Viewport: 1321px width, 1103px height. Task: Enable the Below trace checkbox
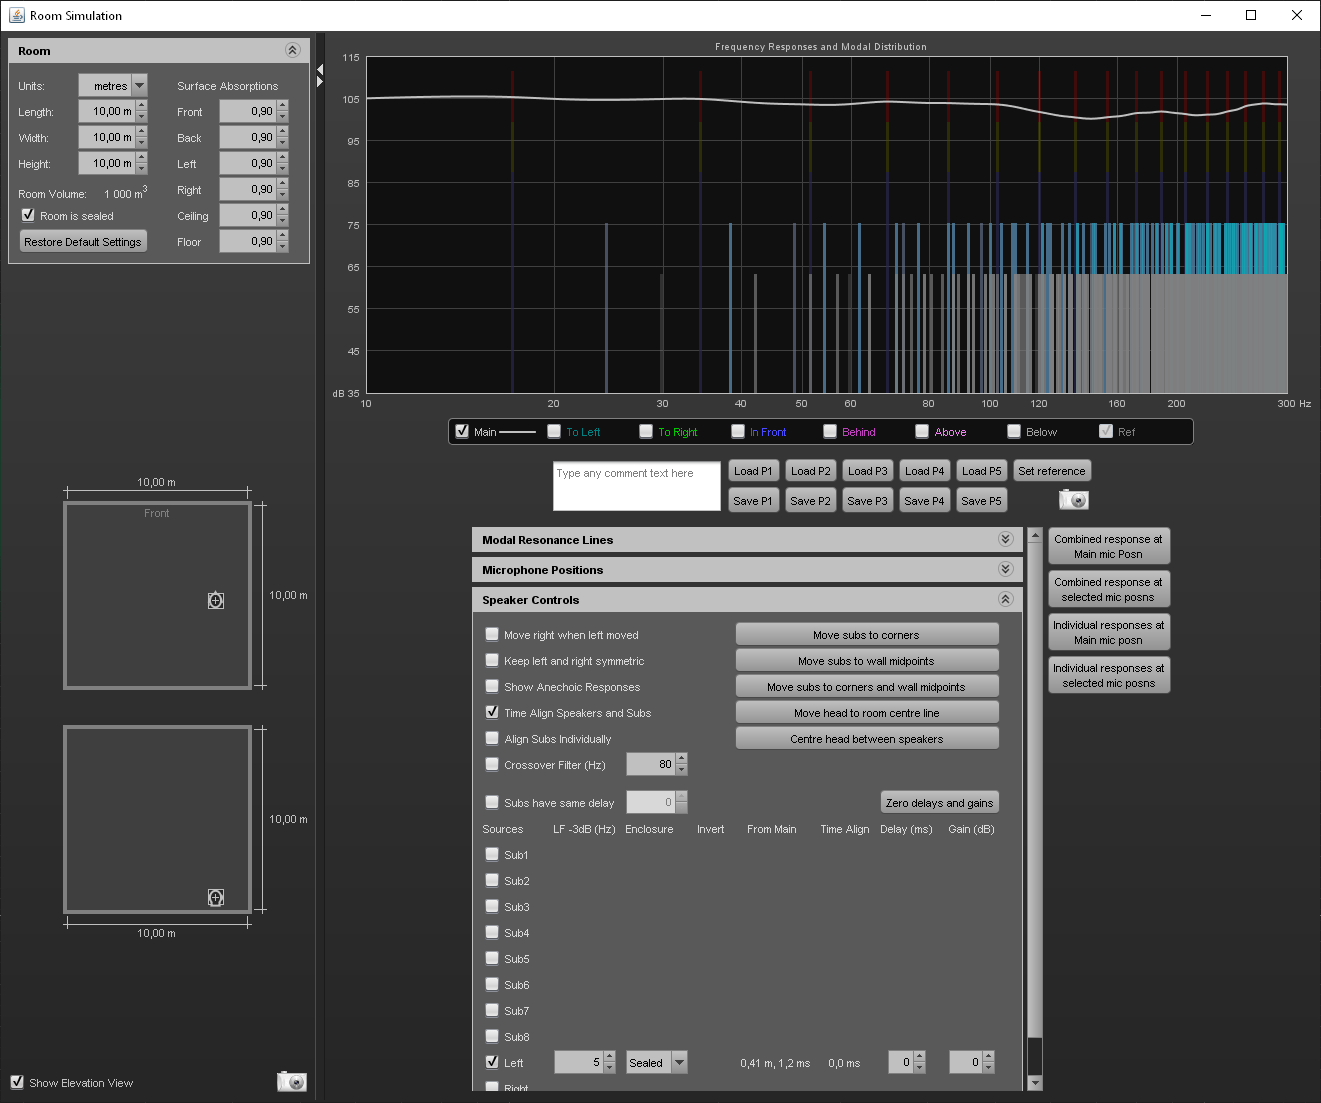(x=1014, y=431)
